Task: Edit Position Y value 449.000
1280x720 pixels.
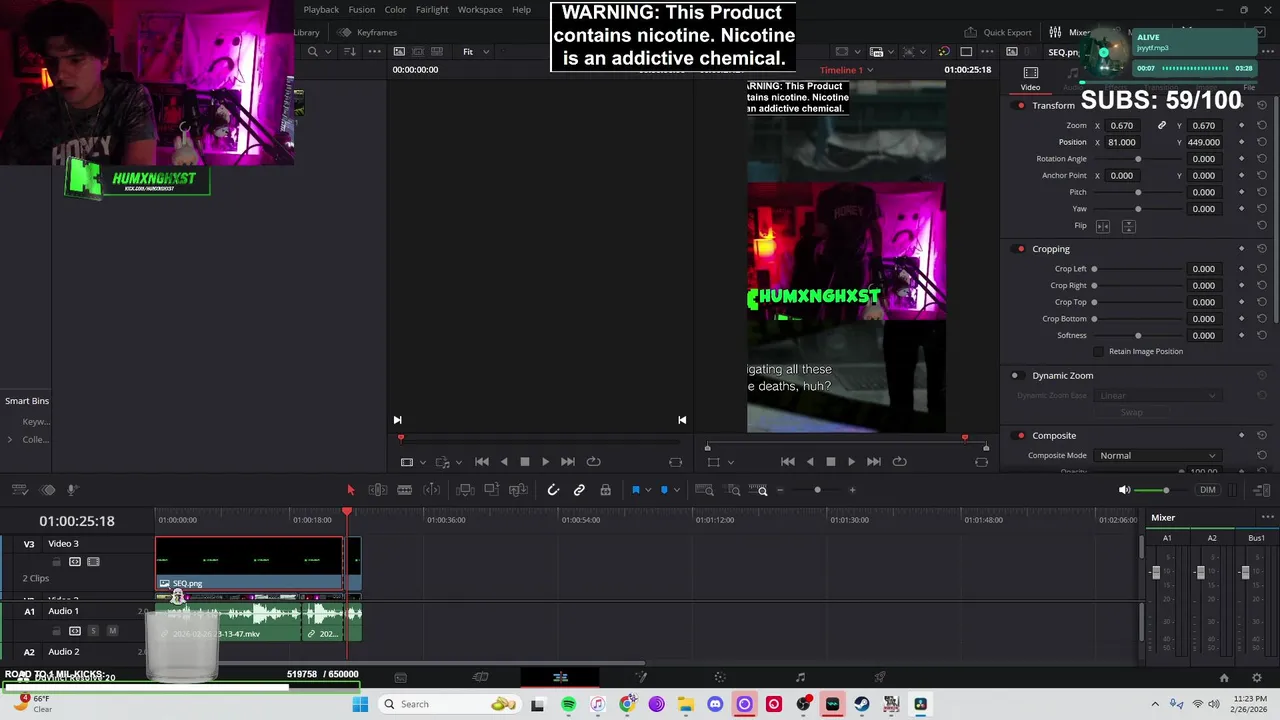Action: [x=1204, y=142]
